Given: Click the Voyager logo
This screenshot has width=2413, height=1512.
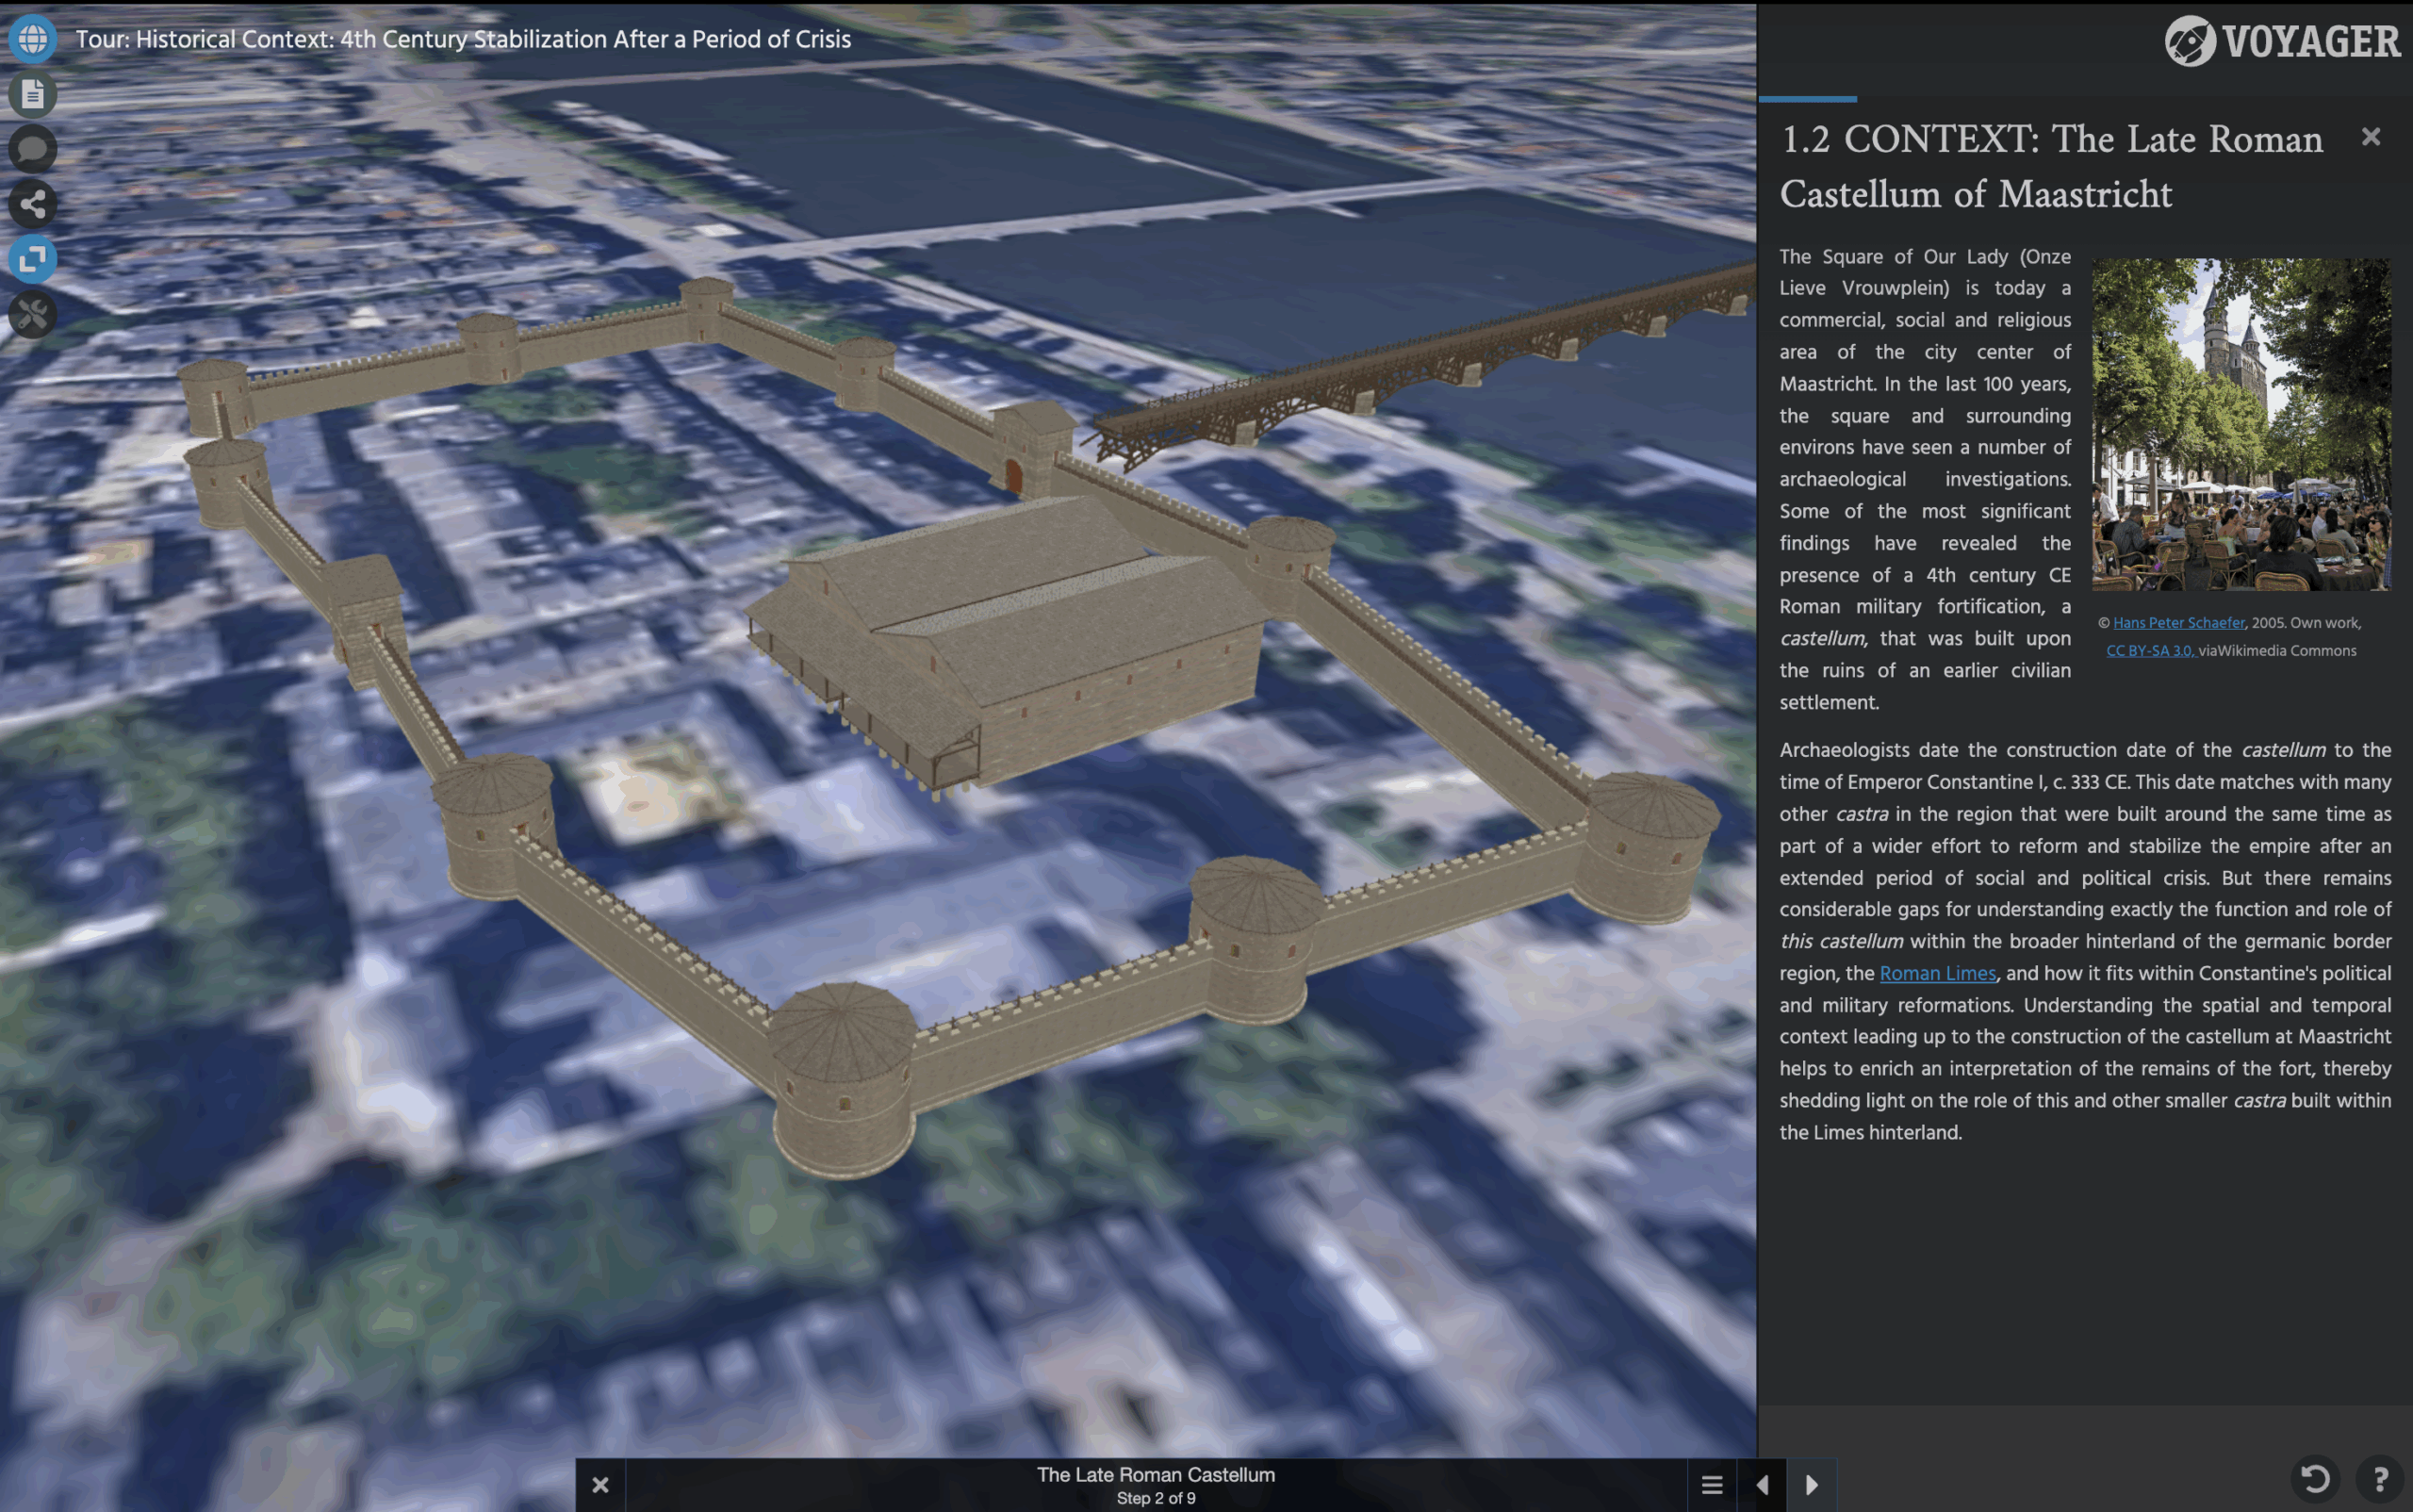Looking at the screenshot, I should click(2283, 41).
